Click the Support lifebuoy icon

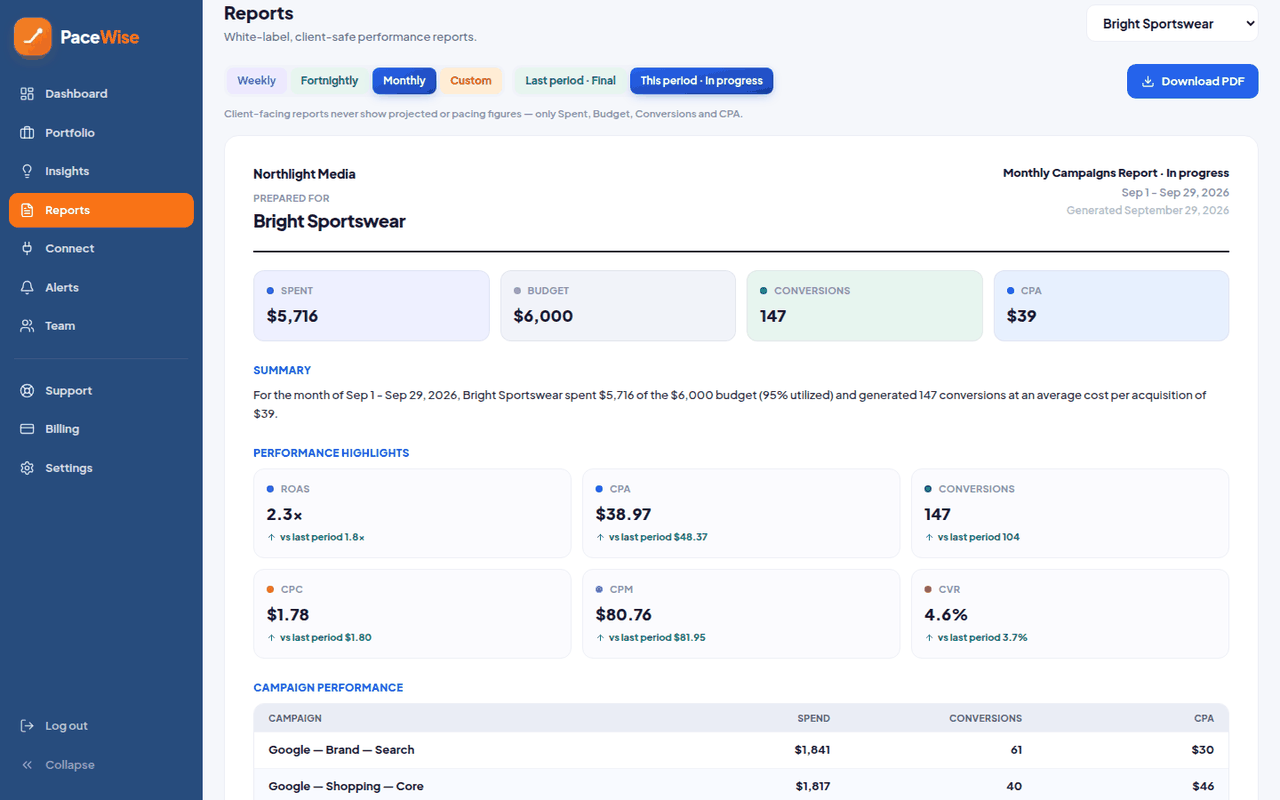pyautogui.click(x=27, y=391)
